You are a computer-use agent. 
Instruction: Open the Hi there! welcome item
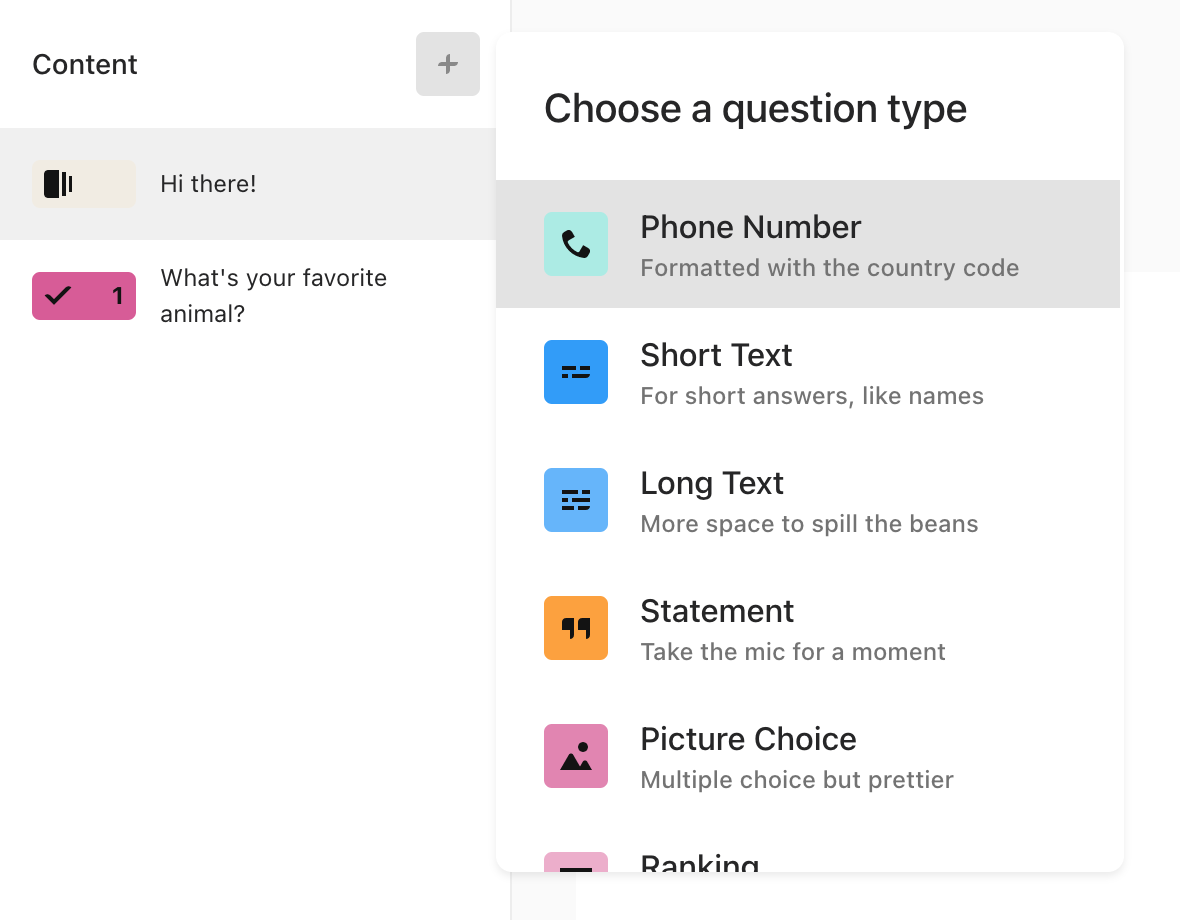click(x=248, y=184)
